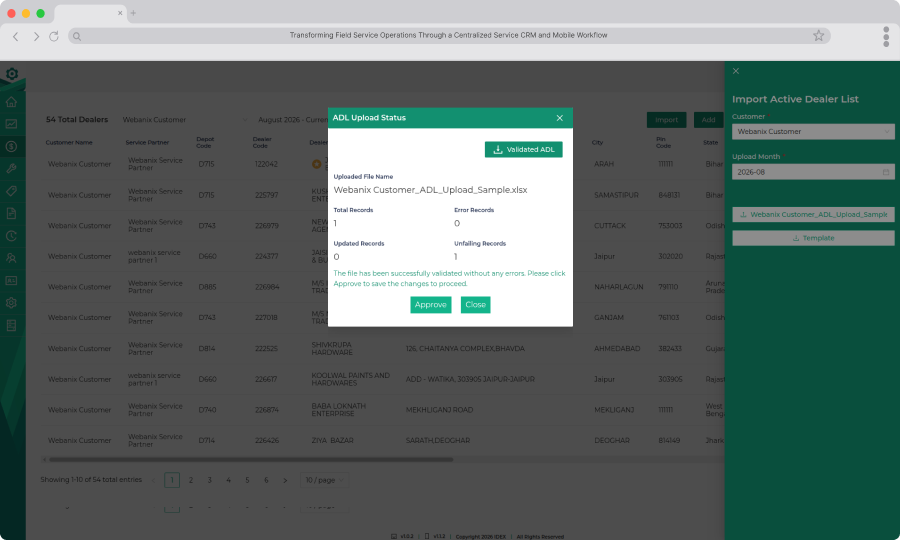Click the Template download button
900x540 pixels.
[813, 238]
